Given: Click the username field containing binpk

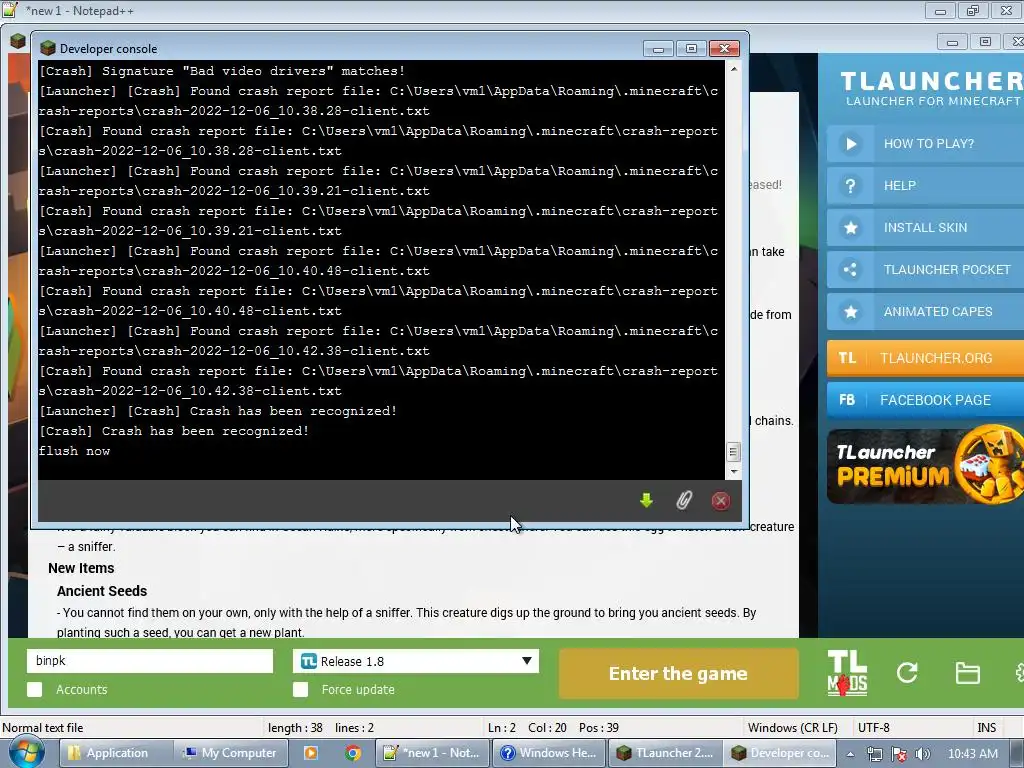Looking at the screenshot, I should [150, 661].
